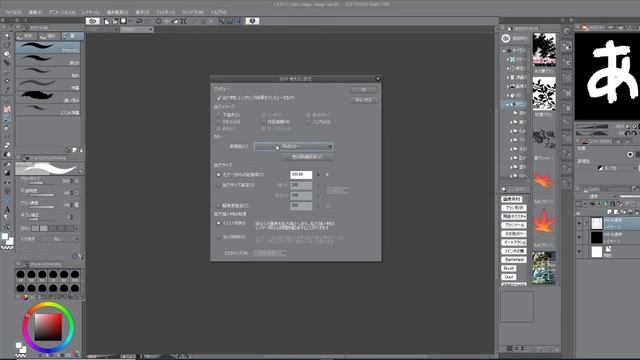Screen dimensions: 640x360
Task: Toggle visibility of the paper layer
Action: click(579, 251)
